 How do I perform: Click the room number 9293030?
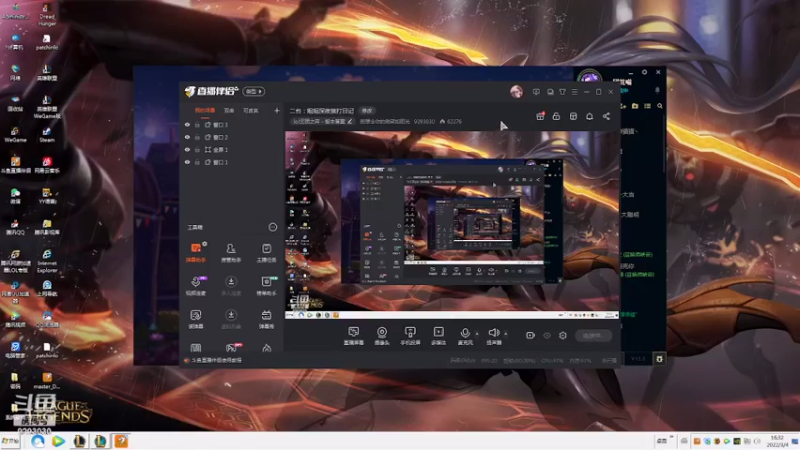[x=424, y=121]
